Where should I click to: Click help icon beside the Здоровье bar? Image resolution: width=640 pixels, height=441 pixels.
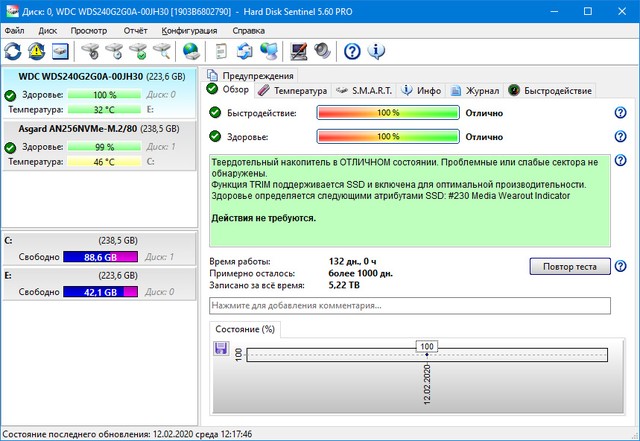pos(620,136)
